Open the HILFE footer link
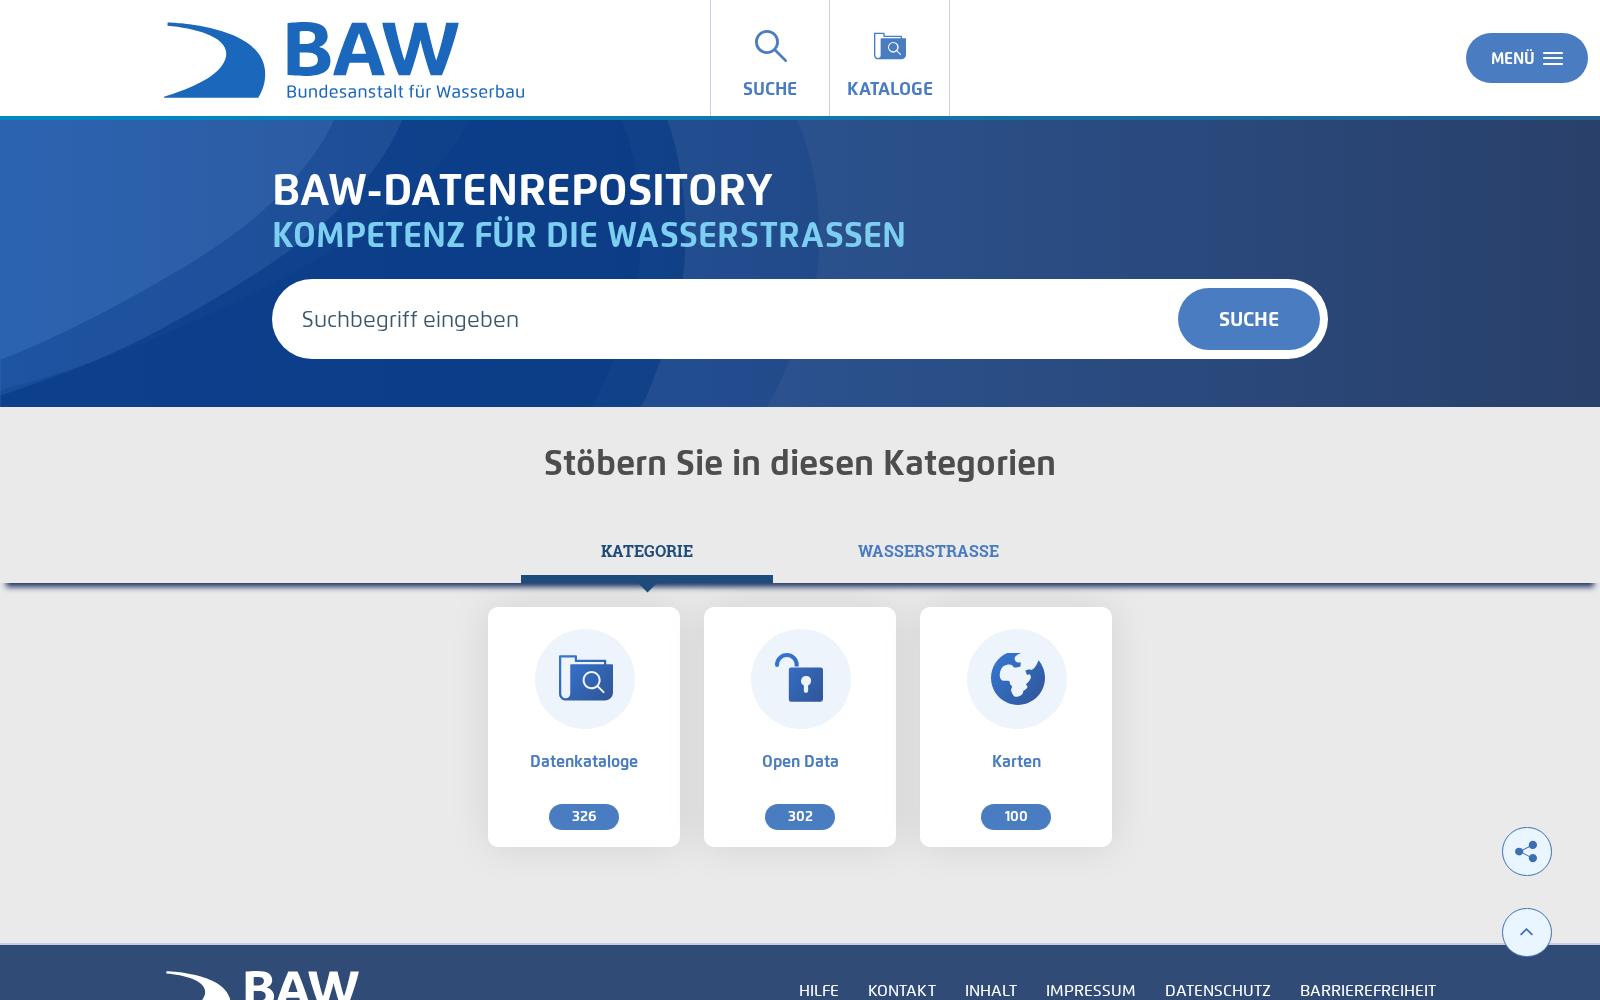The width and height of the screenshot is (1600, 1000). (x=819, y=990)
